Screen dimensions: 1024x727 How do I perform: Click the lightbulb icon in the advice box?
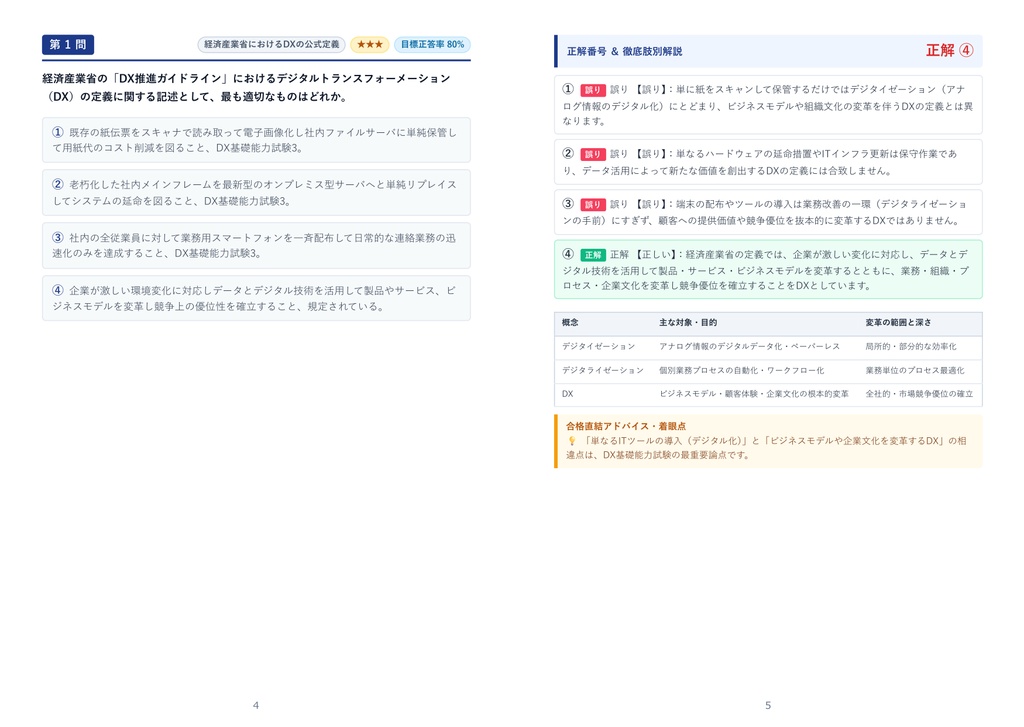[x=571, y=441]
